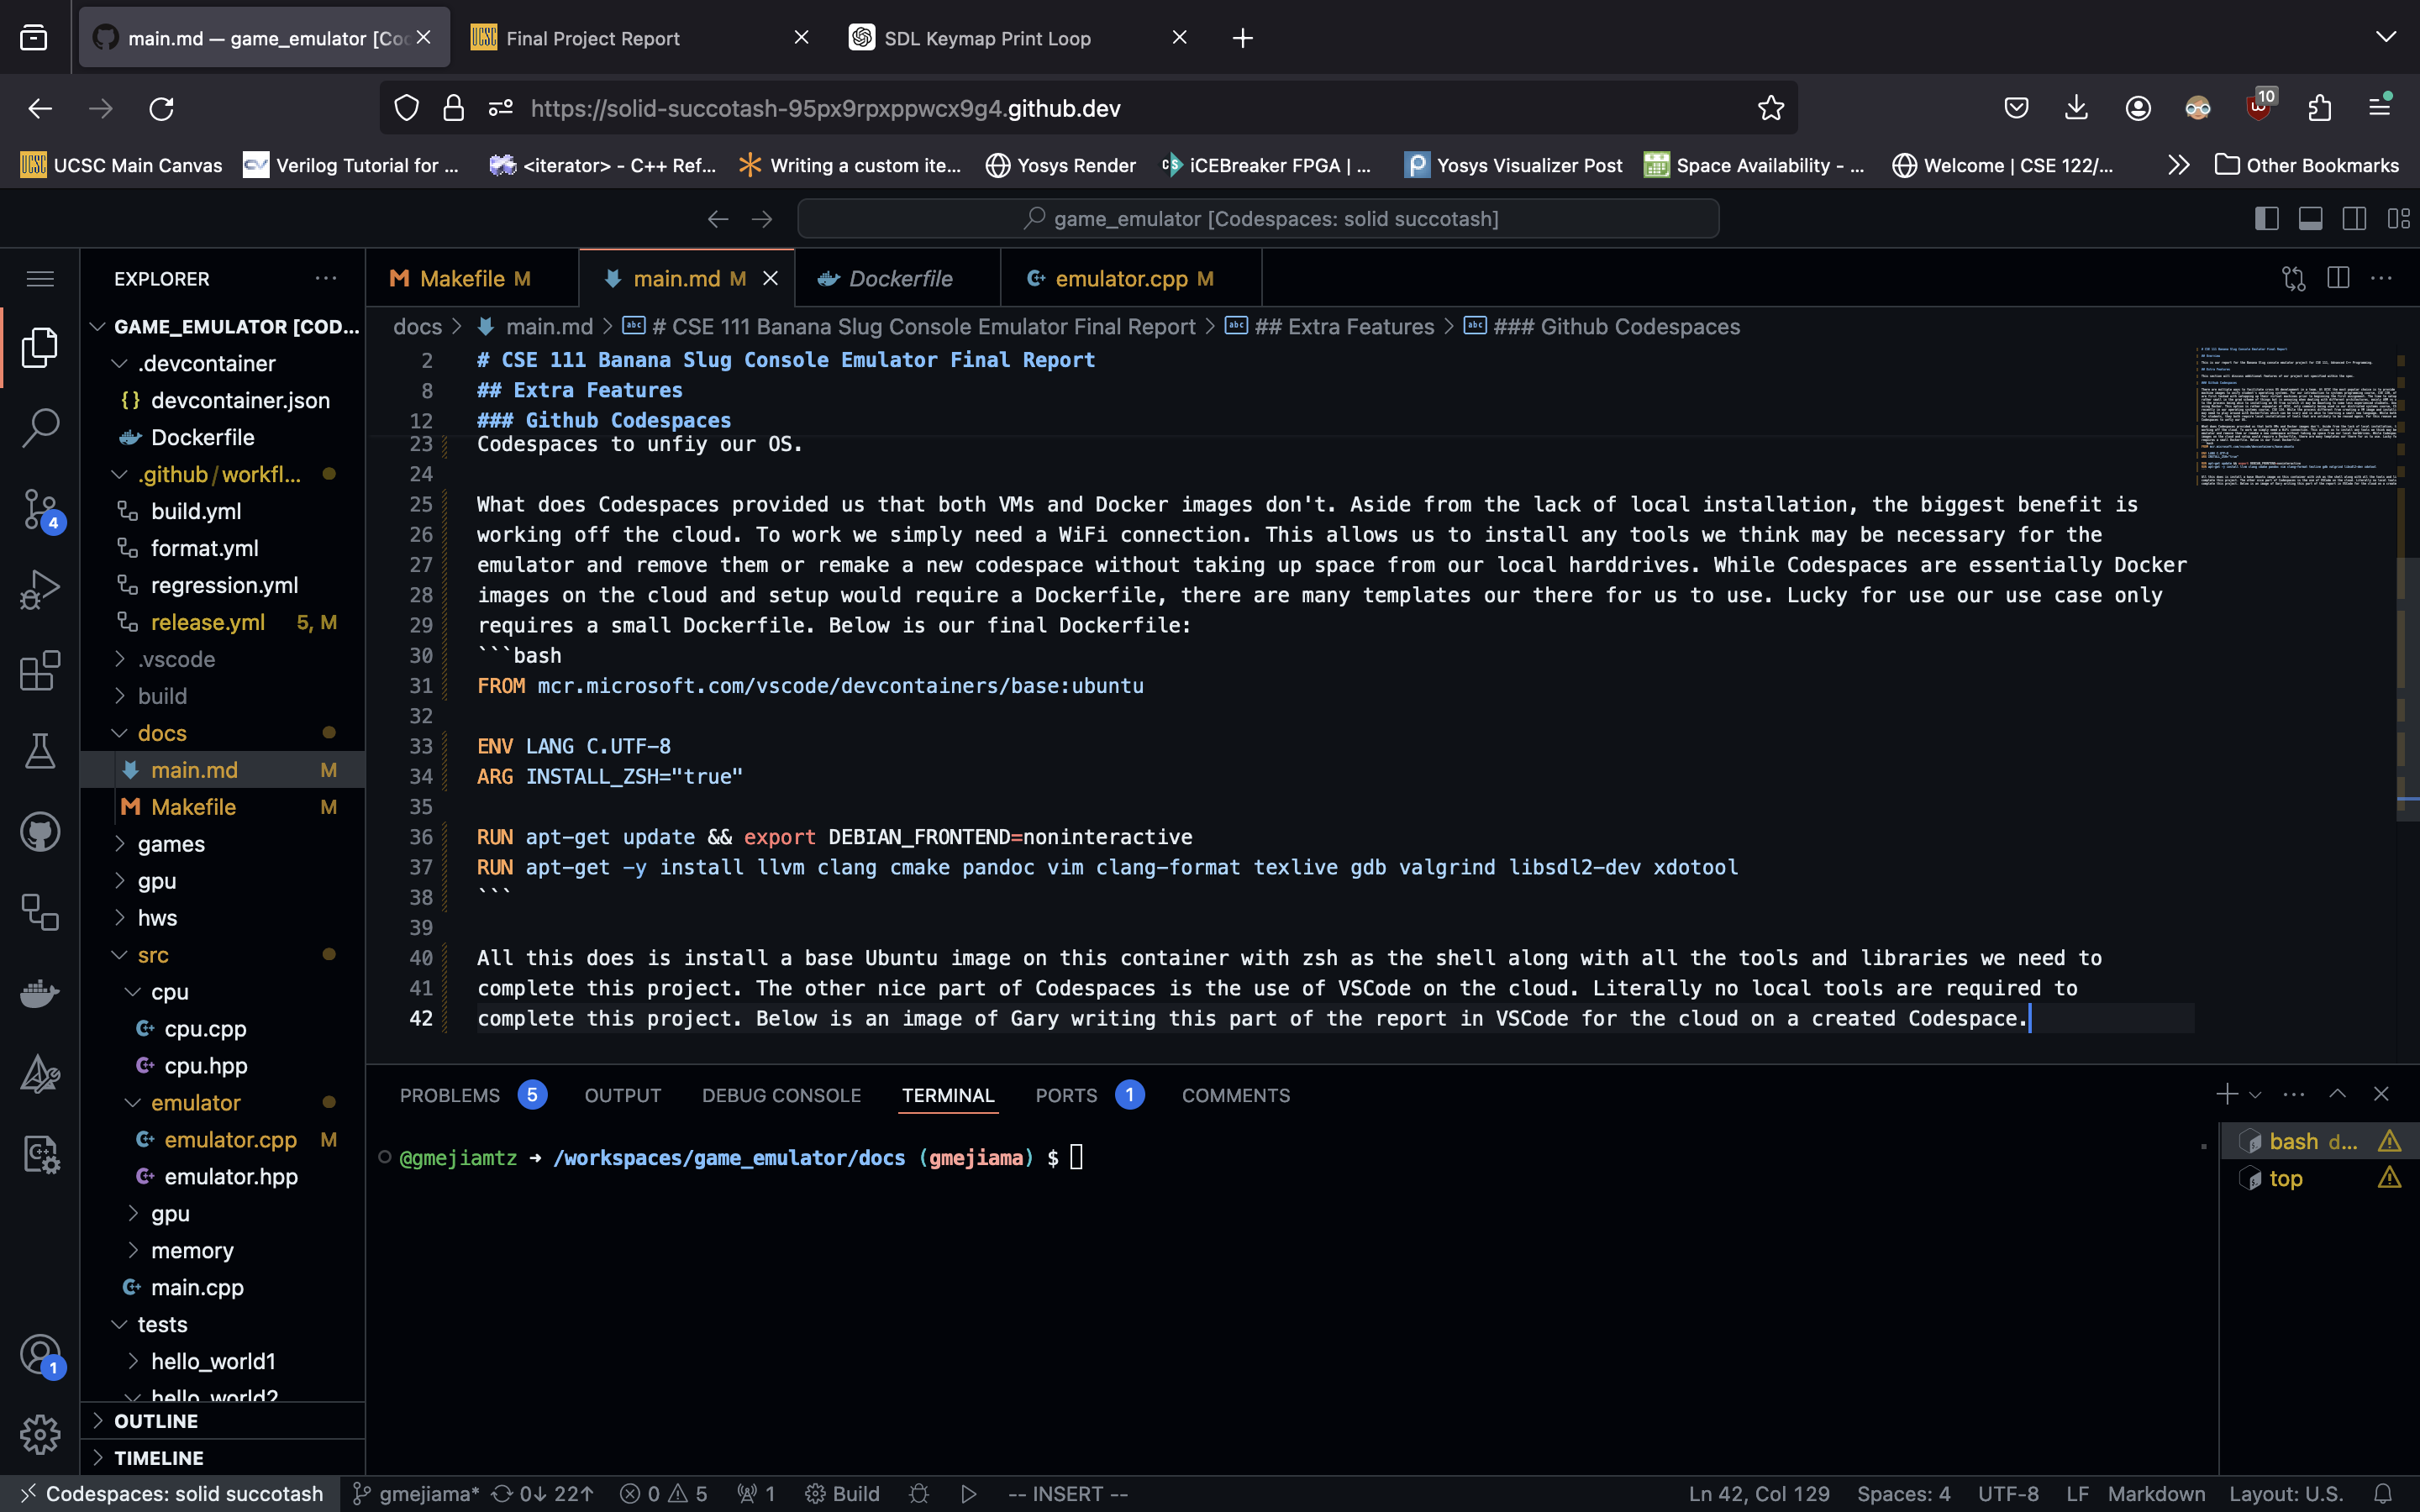Close the terminal panel
The image size is (2420, 1512).
tap(2381, 1094)
